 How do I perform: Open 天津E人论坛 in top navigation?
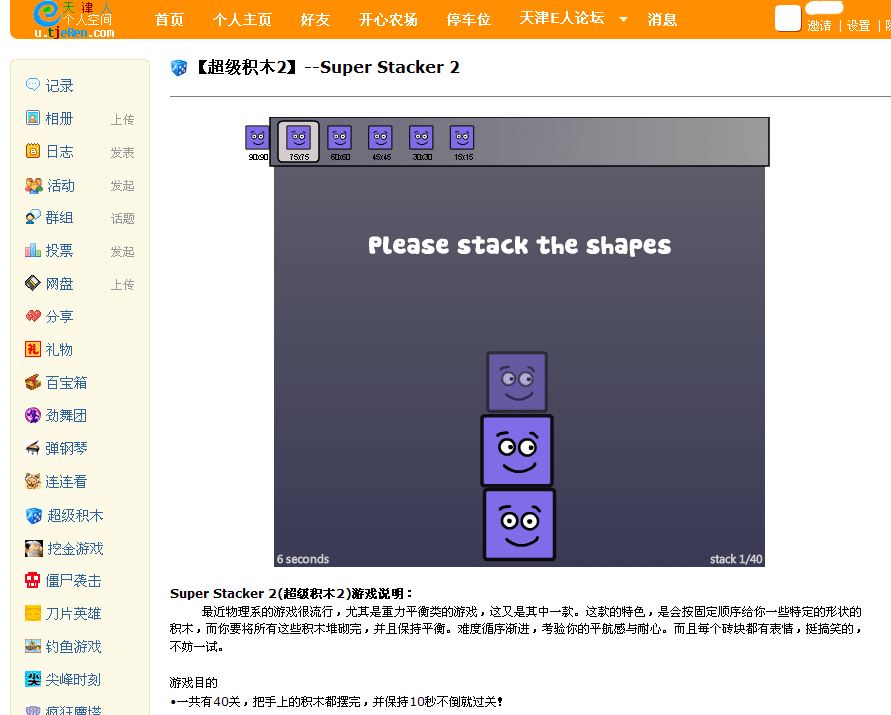[x=562, y=19]
